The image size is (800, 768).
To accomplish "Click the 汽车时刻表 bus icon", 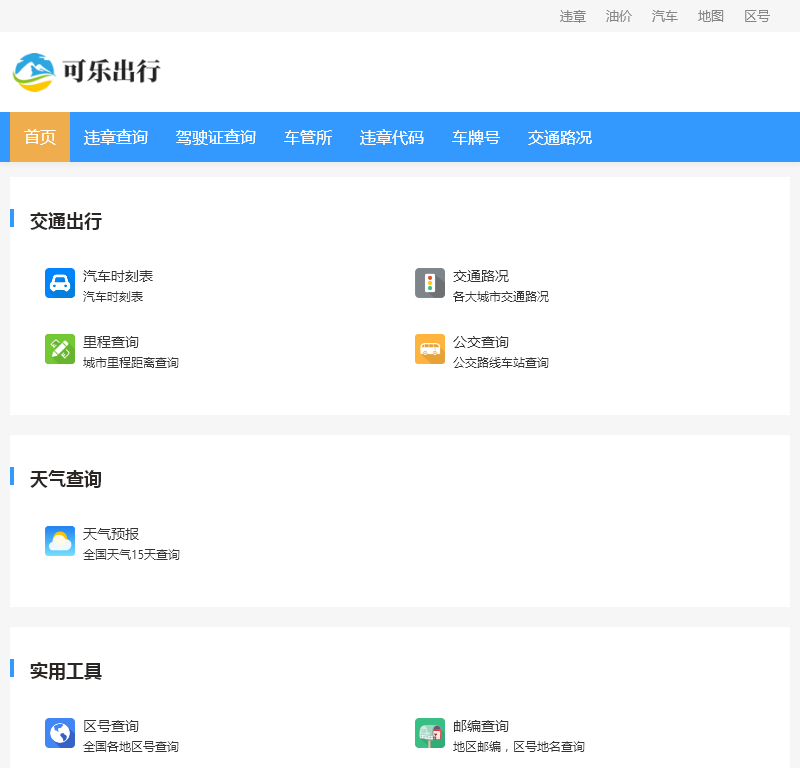I will (59, 283).
